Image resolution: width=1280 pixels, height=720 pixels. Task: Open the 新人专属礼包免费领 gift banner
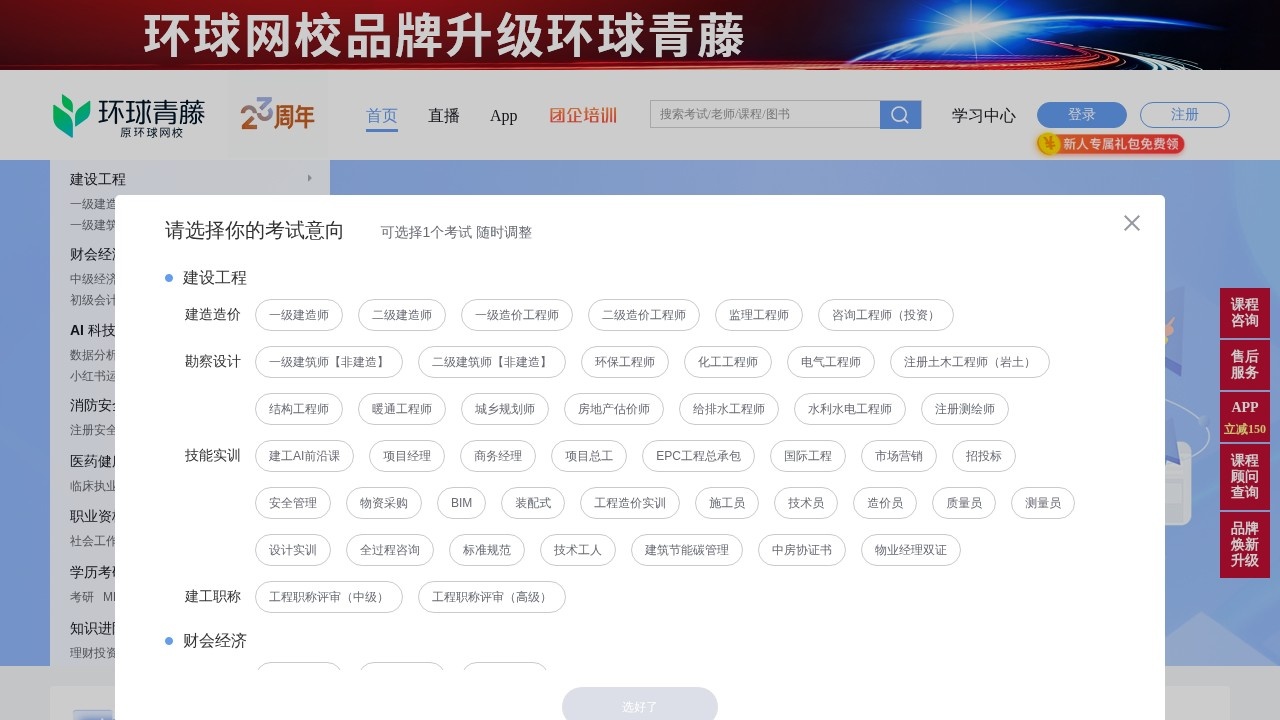pyautogui.click(x=1110, y=144)
